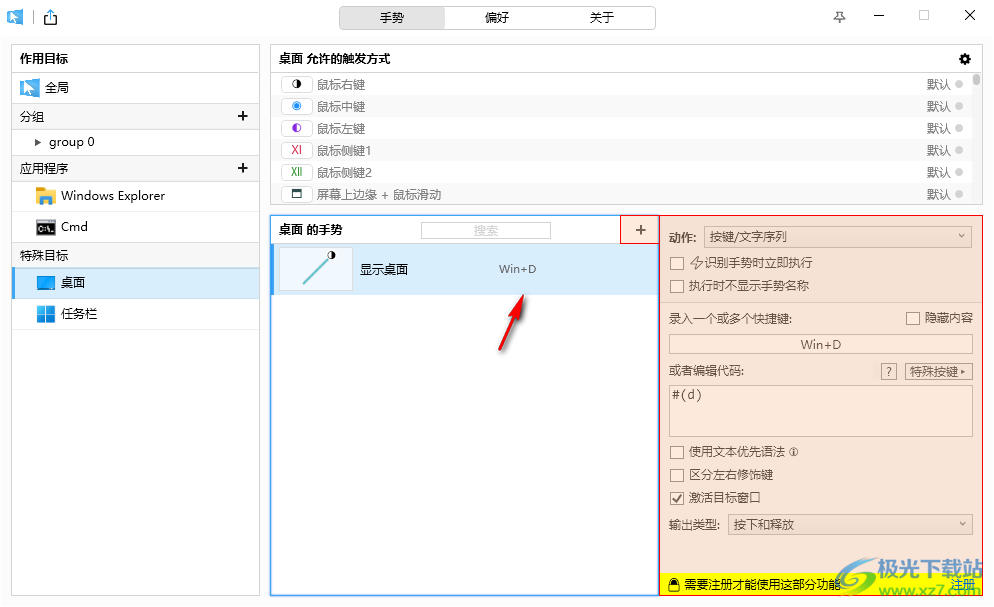994x607 pixels.
Task: Uncheck activate target window
Action: (677, 498)
